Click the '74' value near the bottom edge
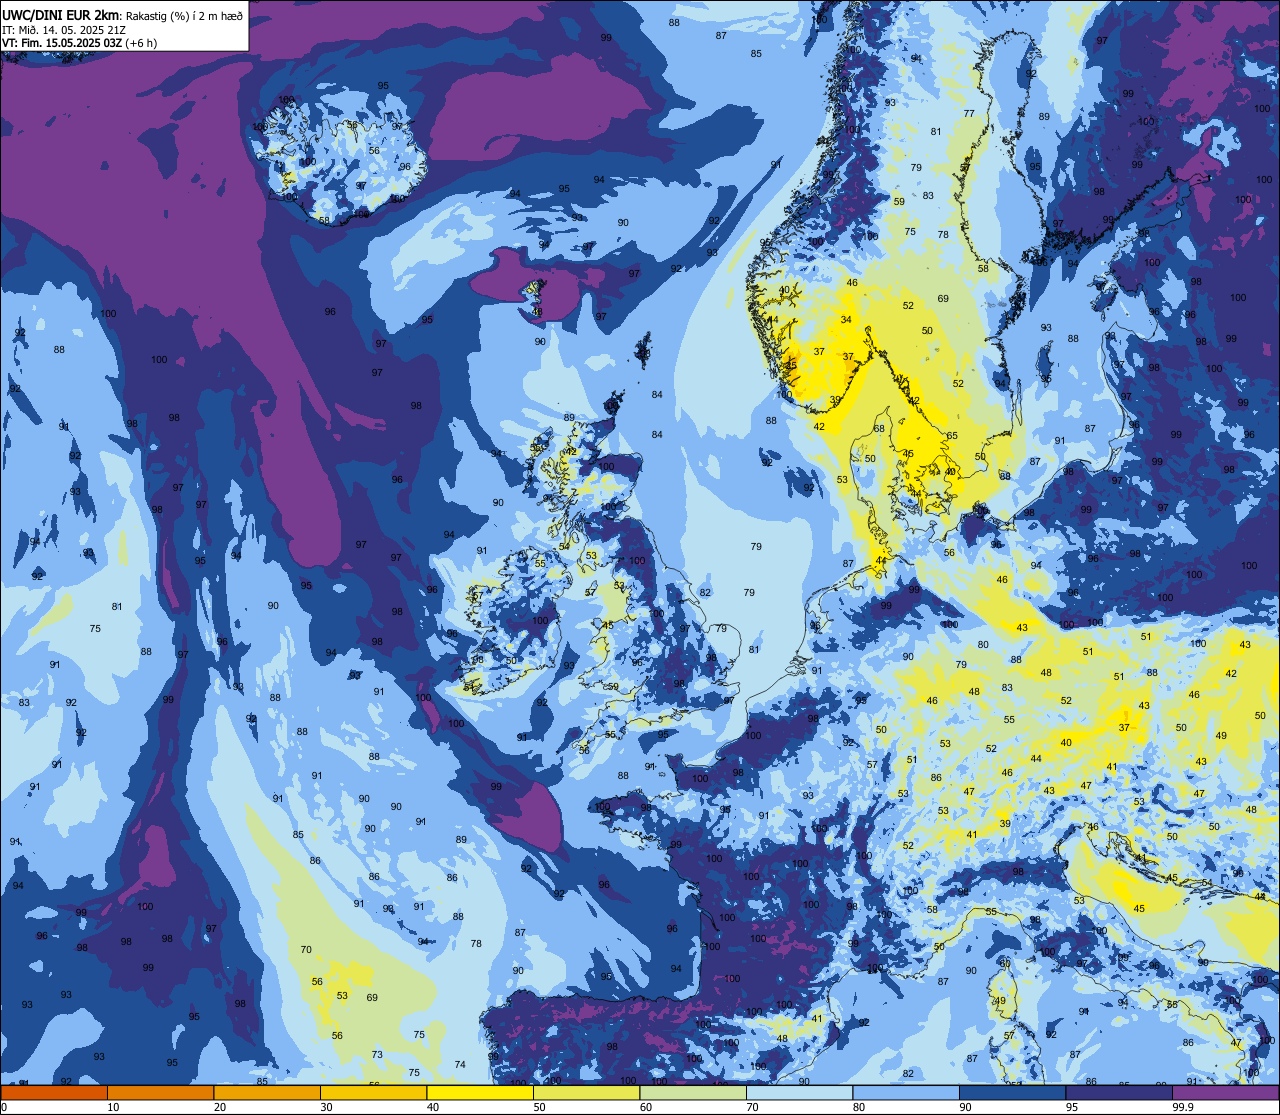 pyautogui.click(x=460, y=1064)
